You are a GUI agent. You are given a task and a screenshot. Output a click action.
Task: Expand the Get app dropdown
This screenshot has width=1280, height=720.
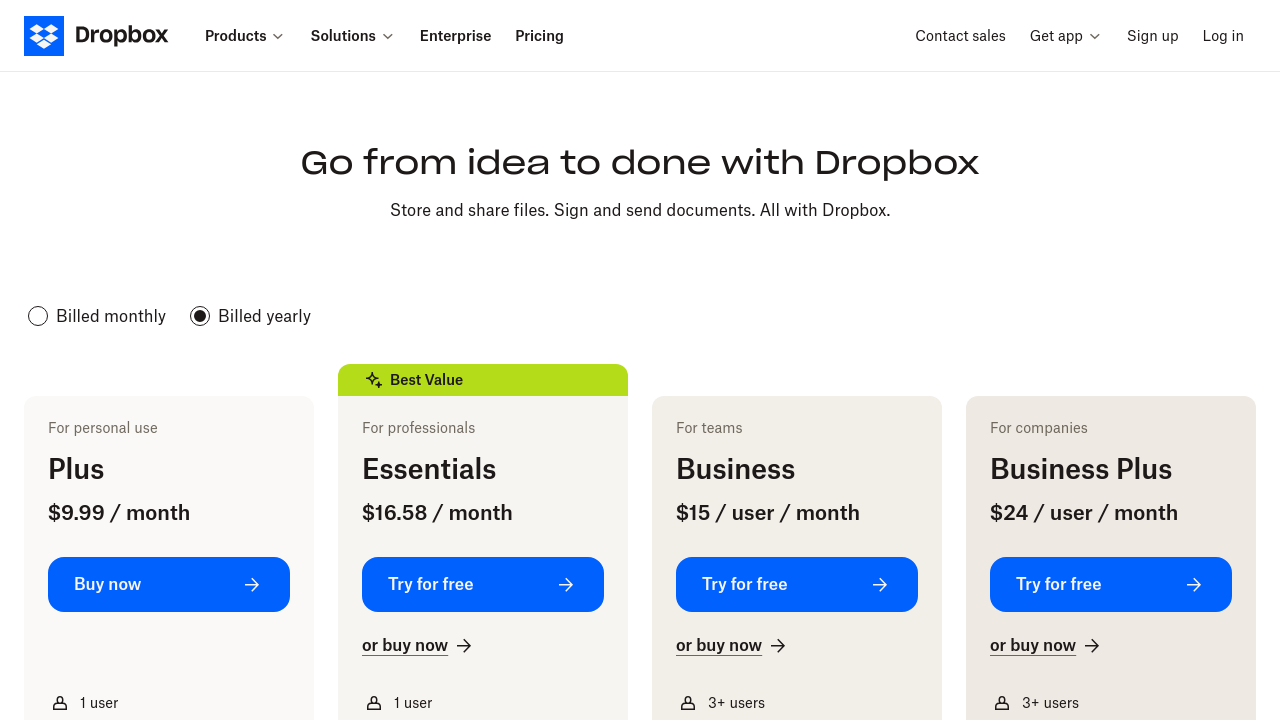[x=1065, y=36]
